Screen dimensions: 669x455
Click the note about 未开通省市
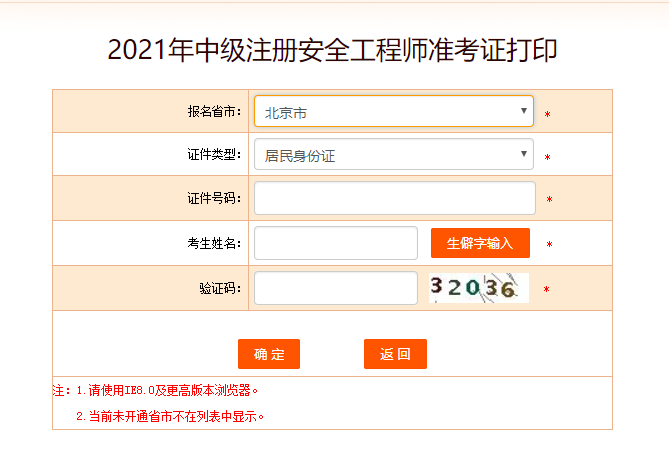point(170,415)
